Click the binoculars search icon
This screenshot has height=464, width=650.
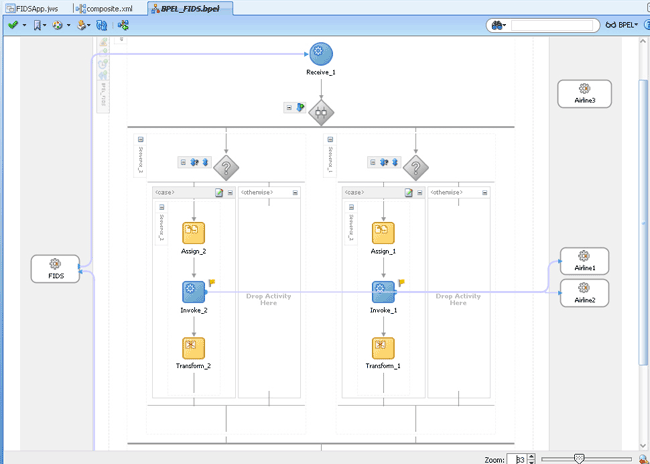click(497, 26)
